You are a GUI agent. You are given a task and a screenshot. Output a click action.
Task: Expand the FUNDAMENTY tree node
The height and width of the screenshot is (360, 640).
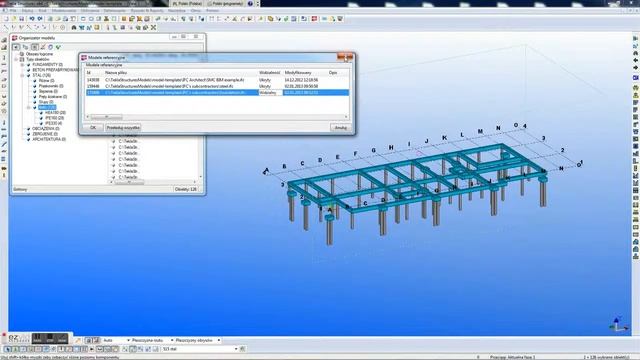click(x=22, y=64)
